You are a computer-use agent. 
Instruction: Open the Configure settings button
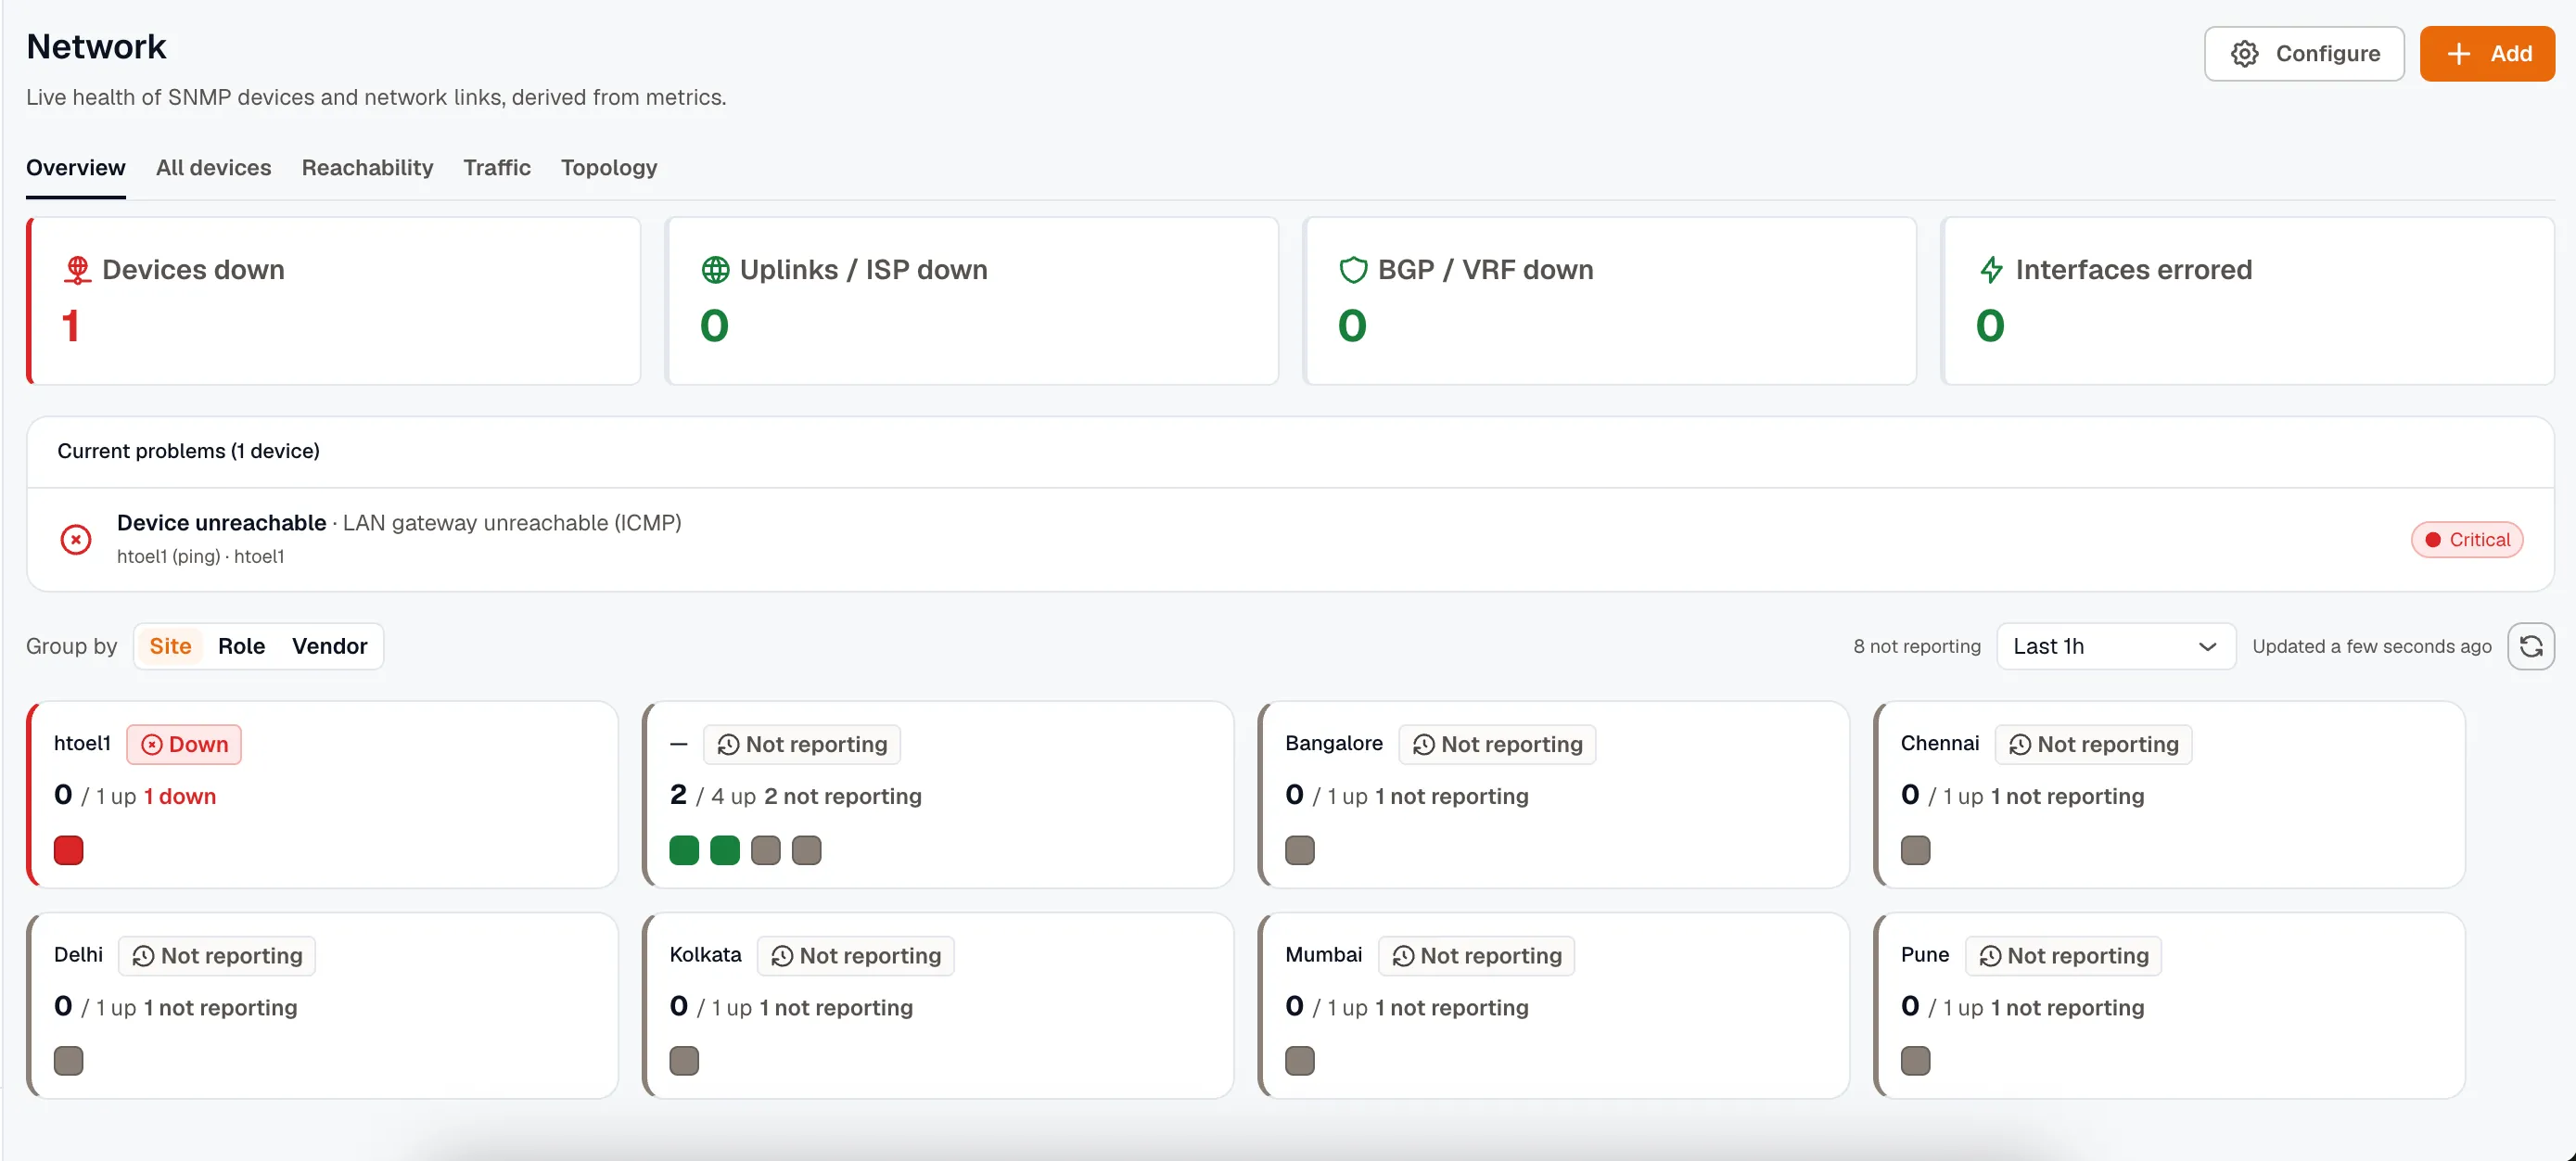[x=2304, y=54]
